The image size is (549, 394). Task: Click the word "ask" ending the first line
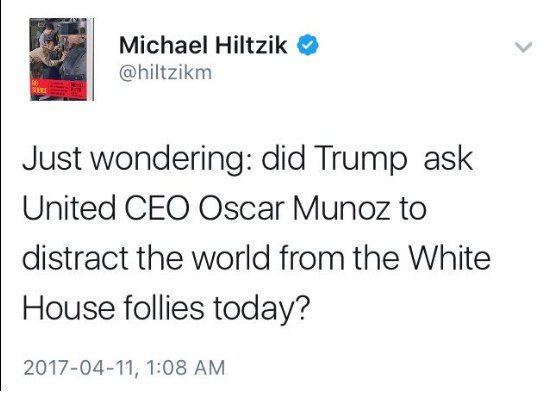pyautogui.click(x=448, y=160)
